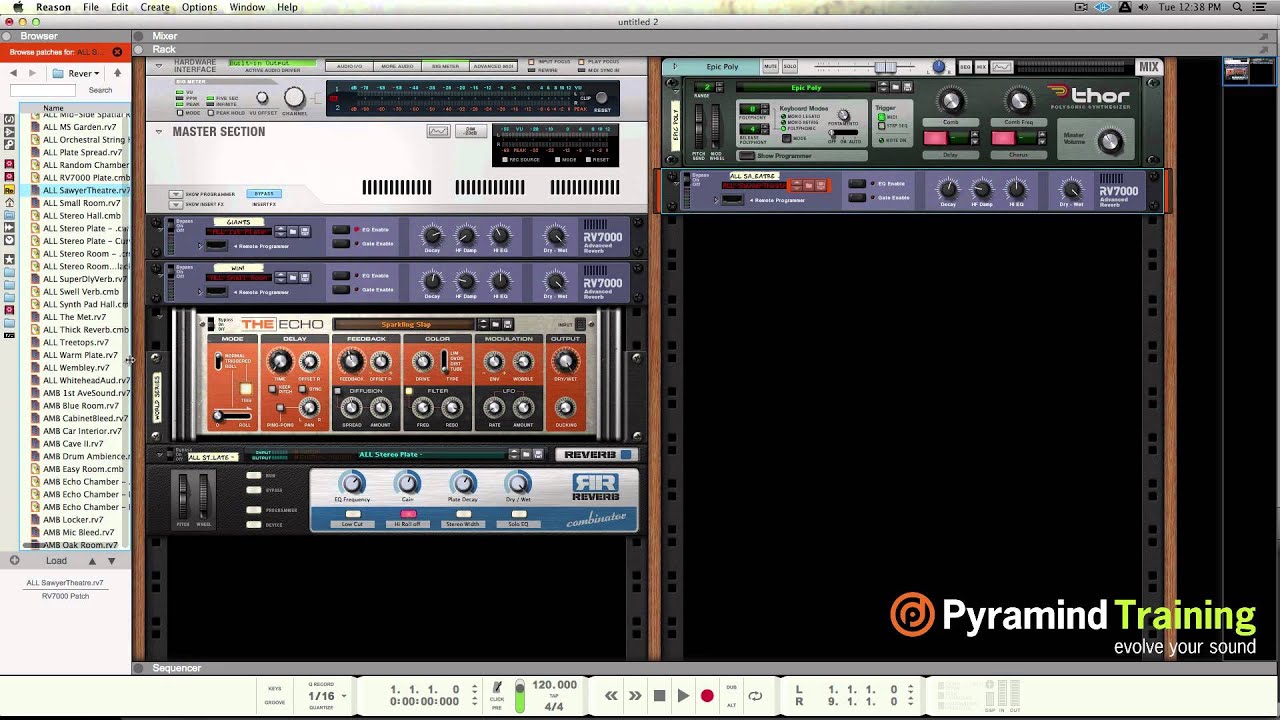Open The Echo patch browser folder icon
Viewport: 1280px width, 720px height.
tap(496, 324)
